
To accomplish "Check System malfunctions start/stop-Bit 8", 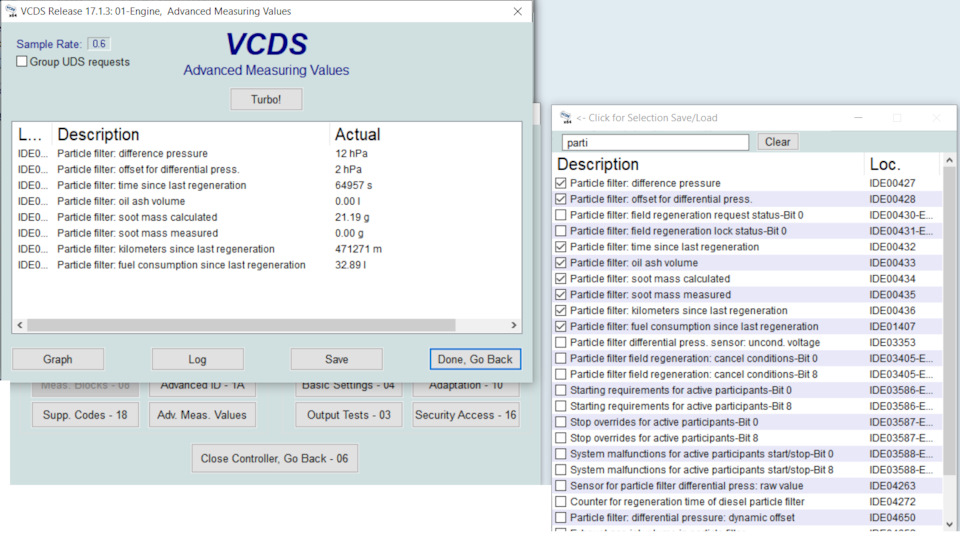I will point(561,469).
